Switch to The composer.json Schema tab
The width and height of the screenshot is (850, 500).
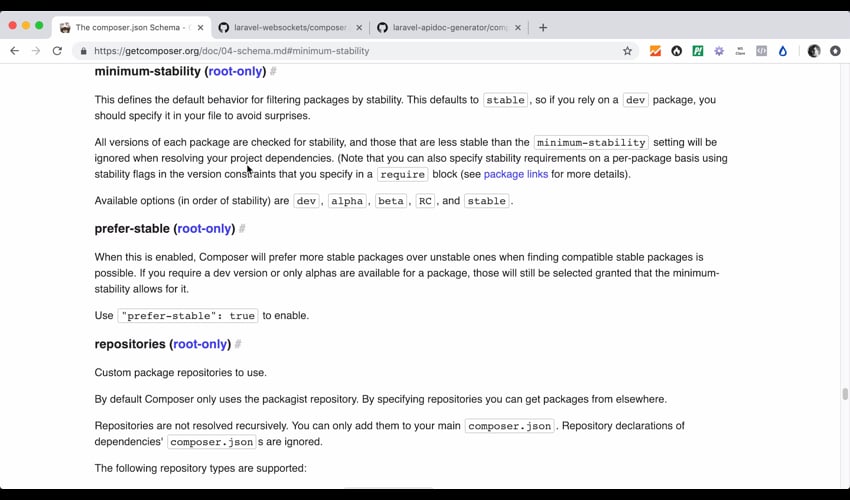pos(132,27)
